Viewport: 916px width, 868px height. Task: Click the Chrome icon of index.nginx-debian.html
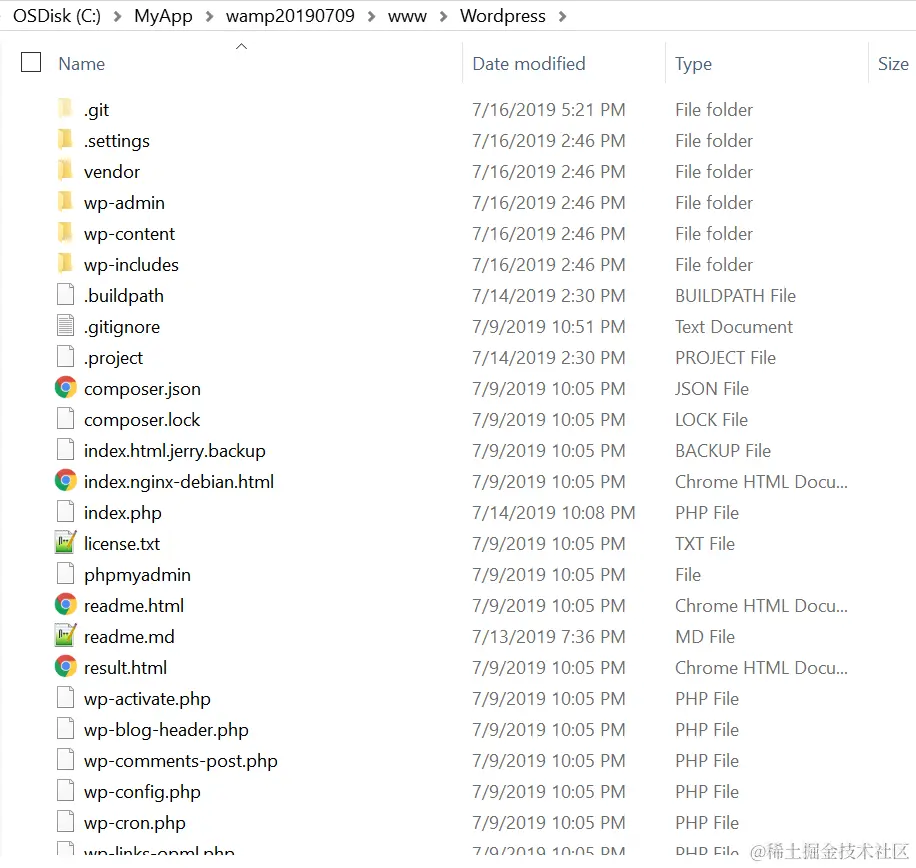[x=65, y=480]
